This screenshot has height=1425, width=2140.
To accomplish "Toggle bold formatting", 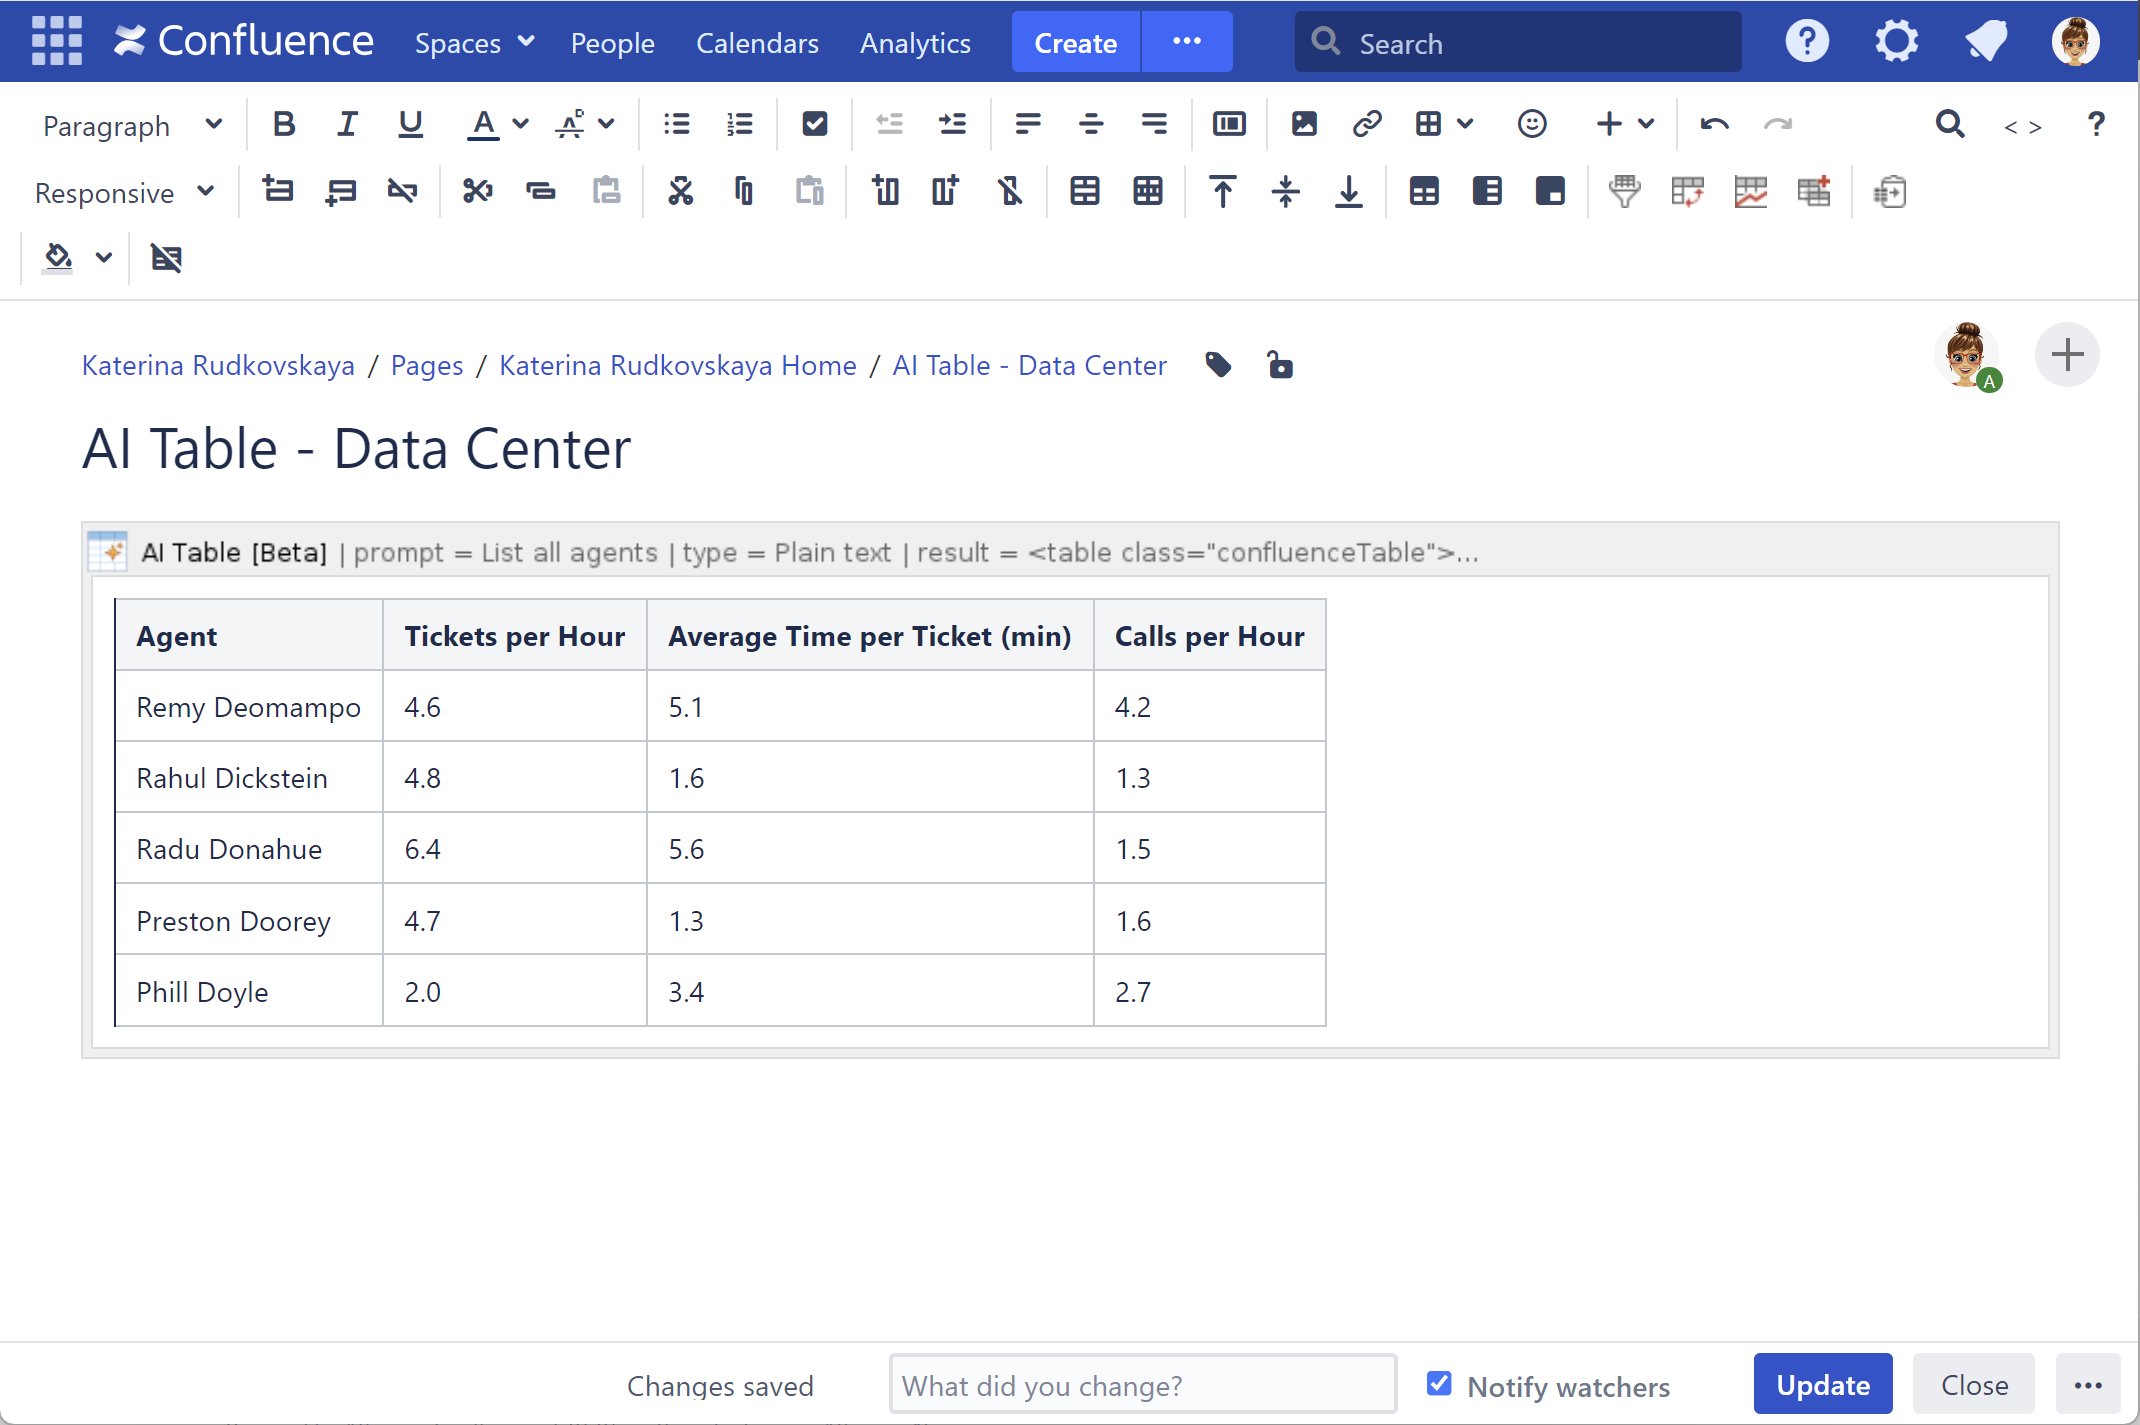I will (x=284, y=124).
